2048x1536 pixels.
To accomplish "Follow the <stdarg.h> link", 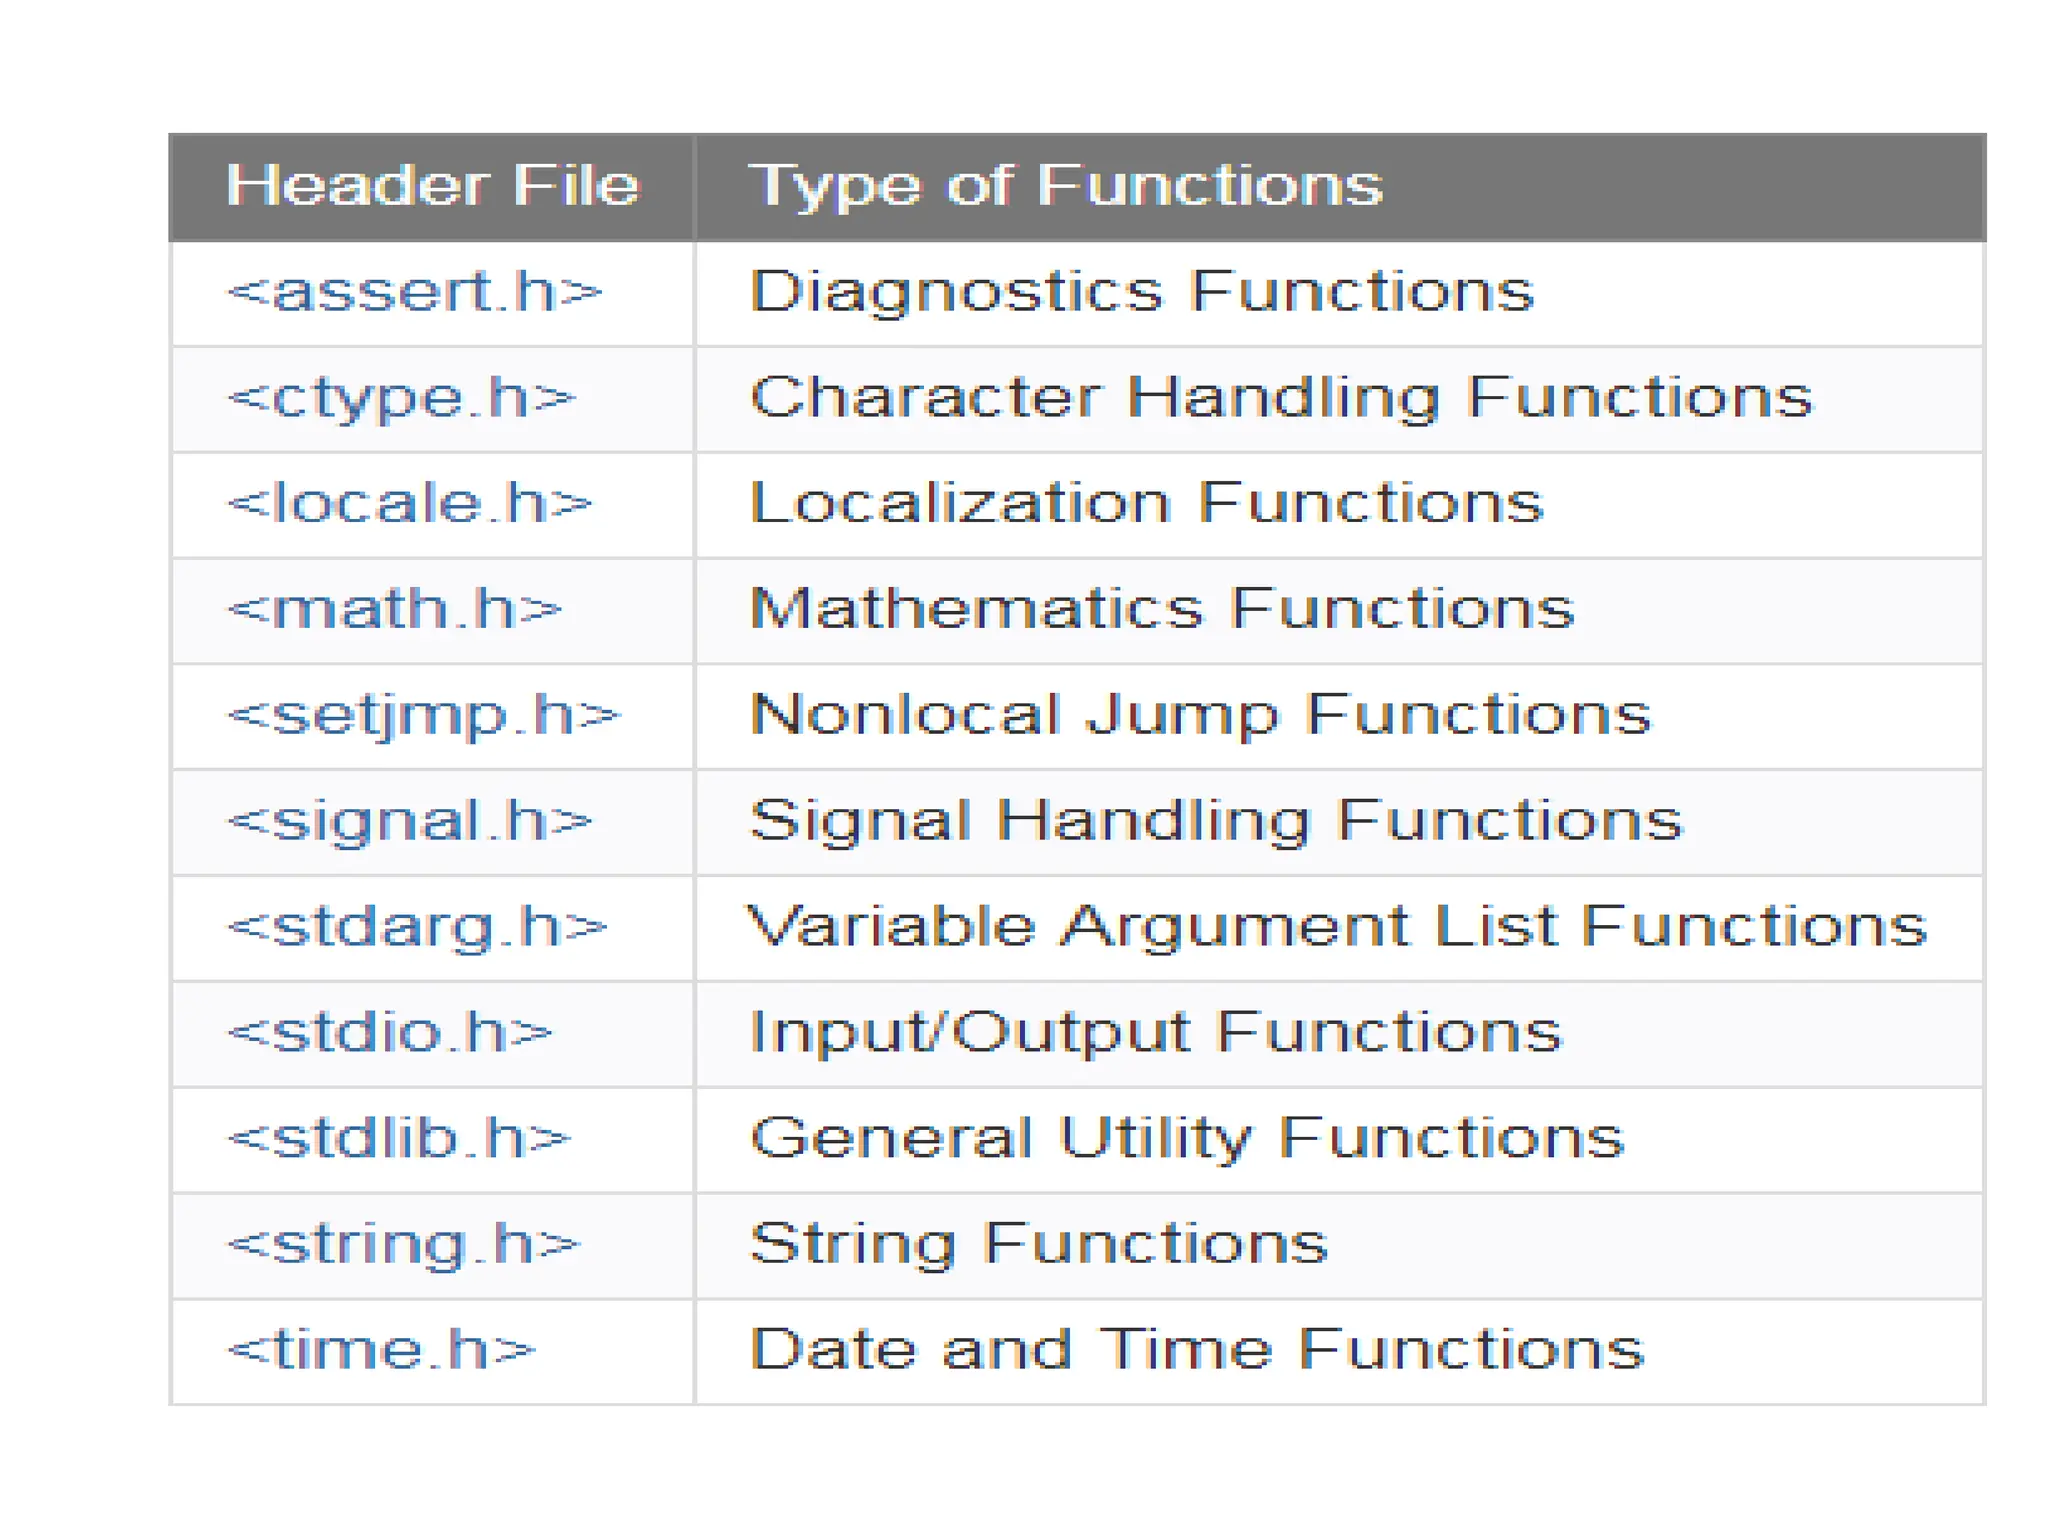I will (417, 928).
